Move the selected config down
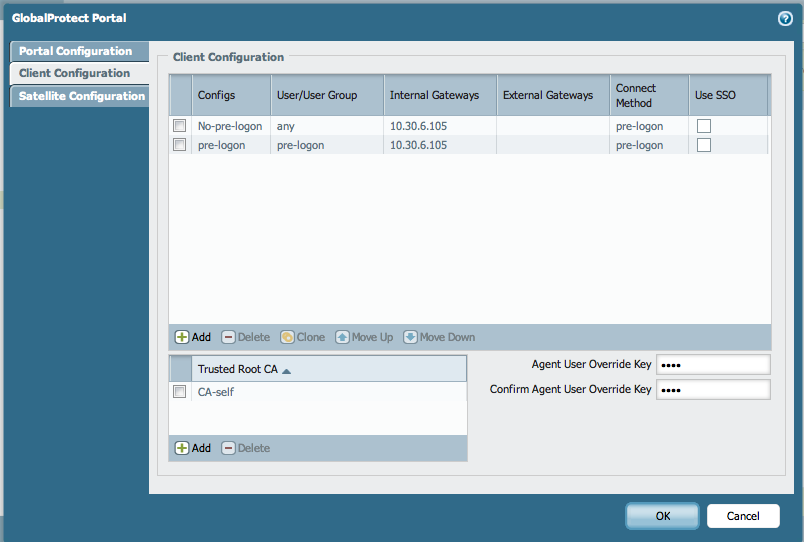 click(439, 337)
